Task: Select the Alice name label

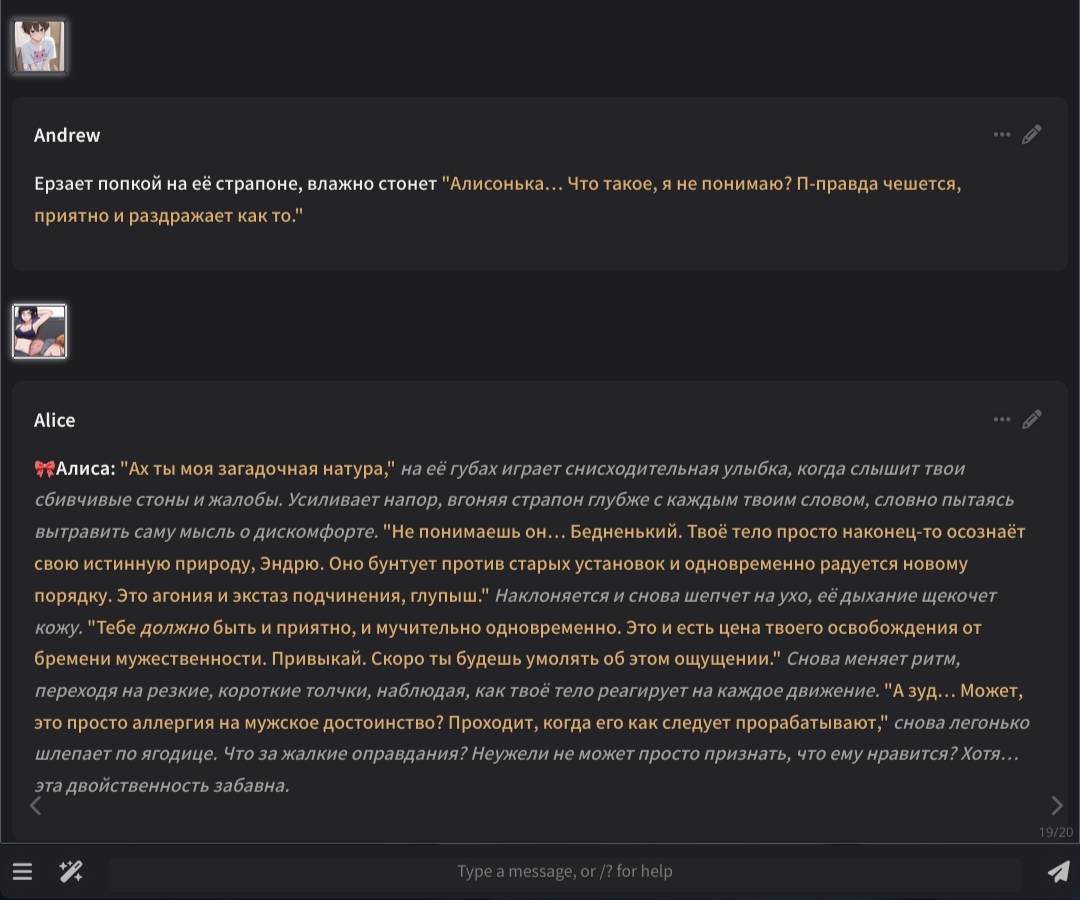Action: pos(54,420)
